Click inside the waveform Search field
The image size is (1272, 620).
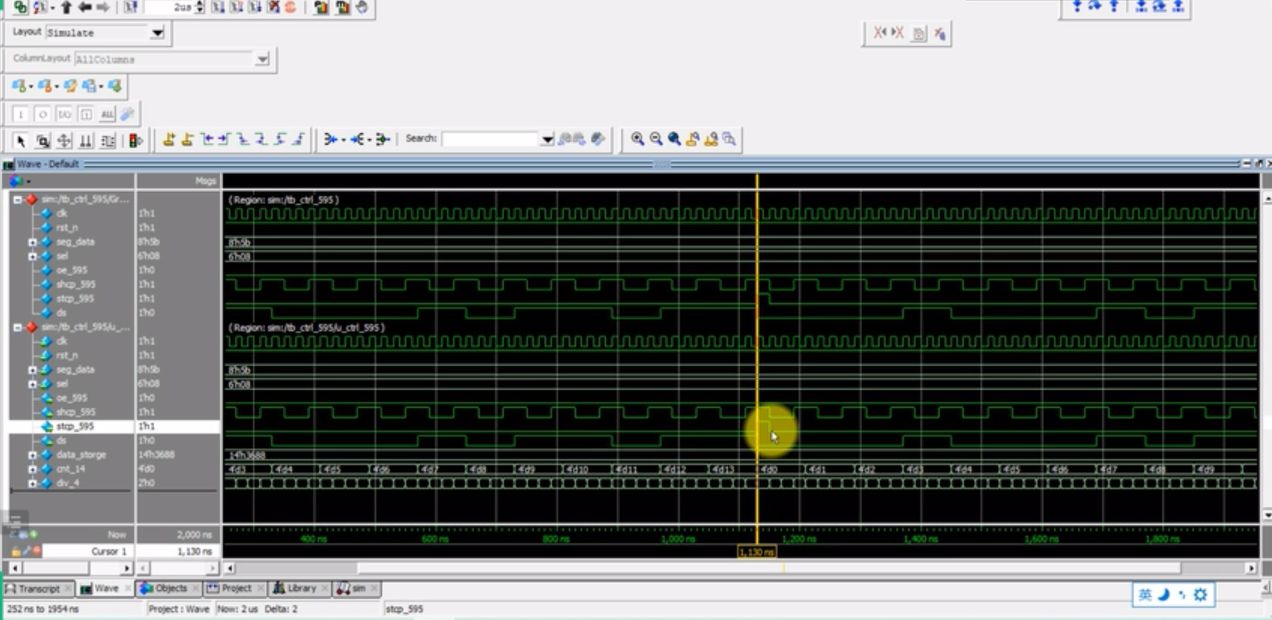tap(490, 140)
